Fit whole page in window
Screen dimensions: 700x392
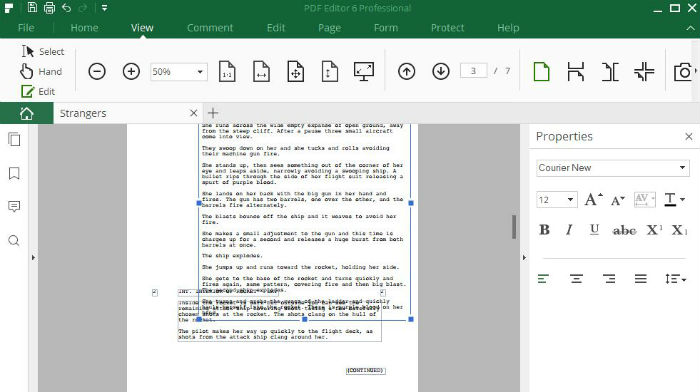point(296,71)
